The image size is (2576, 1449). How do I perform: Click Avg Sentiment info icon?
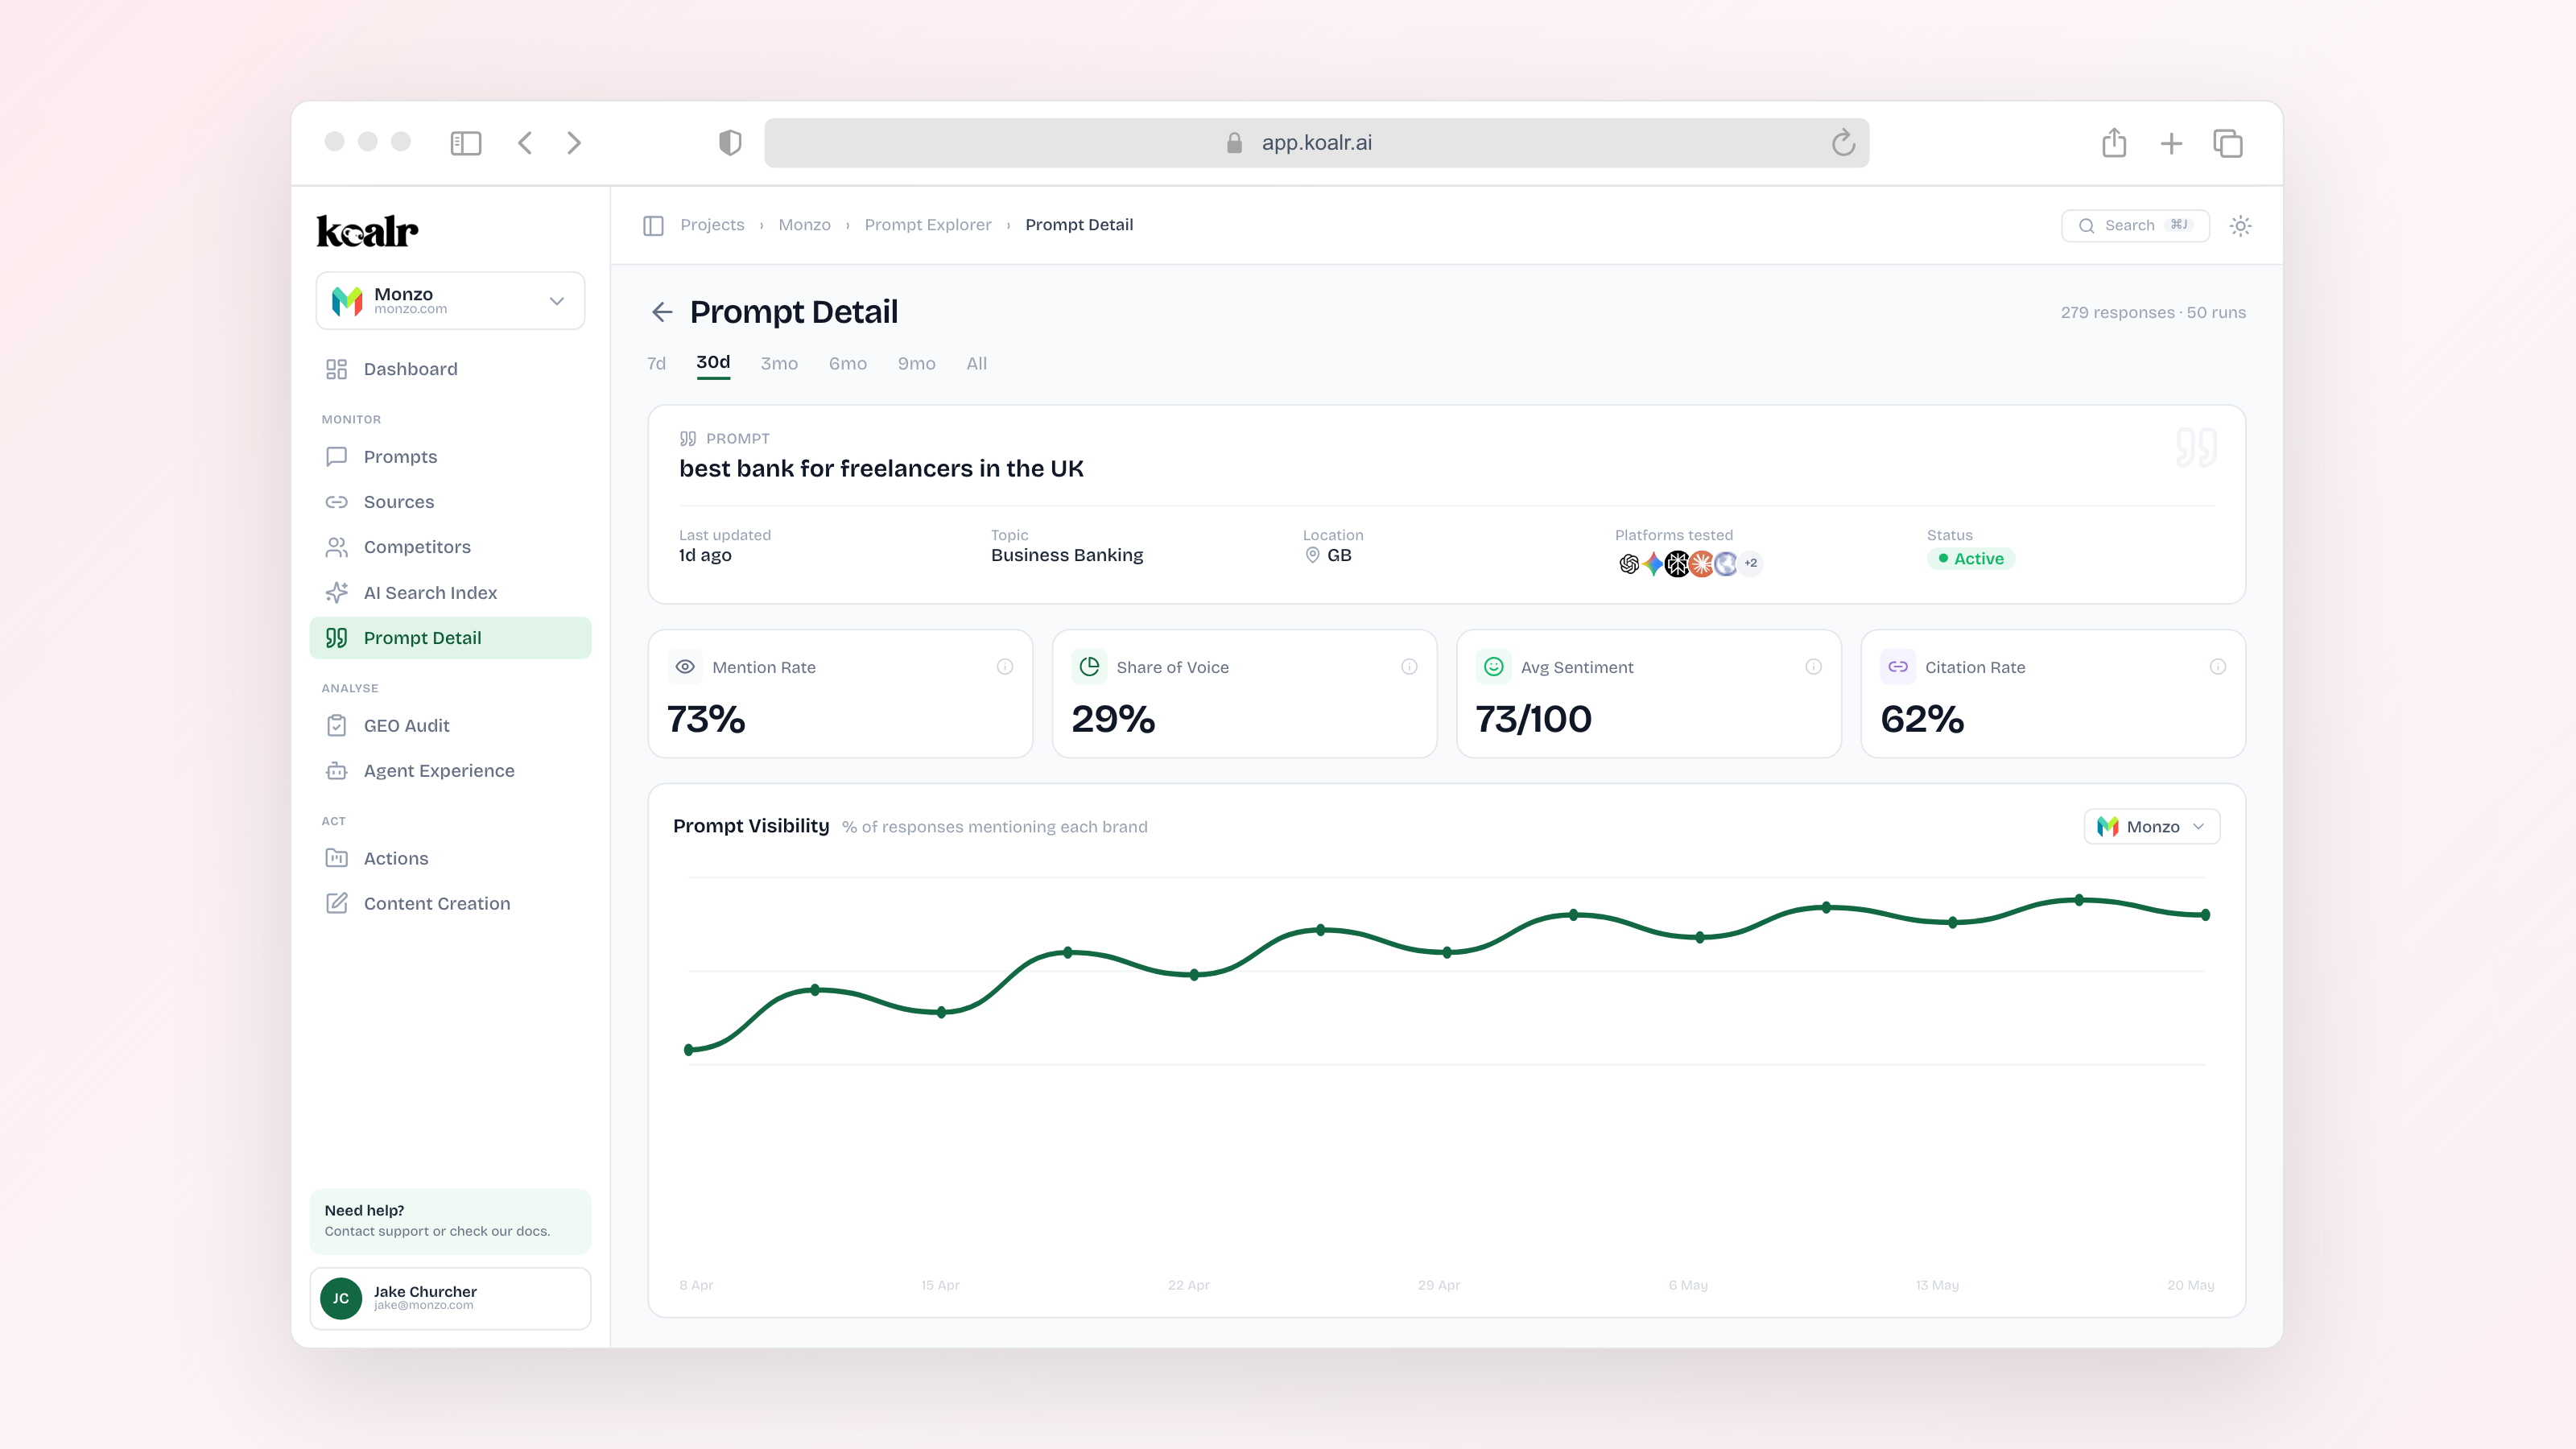click(x=1813, y=667)
